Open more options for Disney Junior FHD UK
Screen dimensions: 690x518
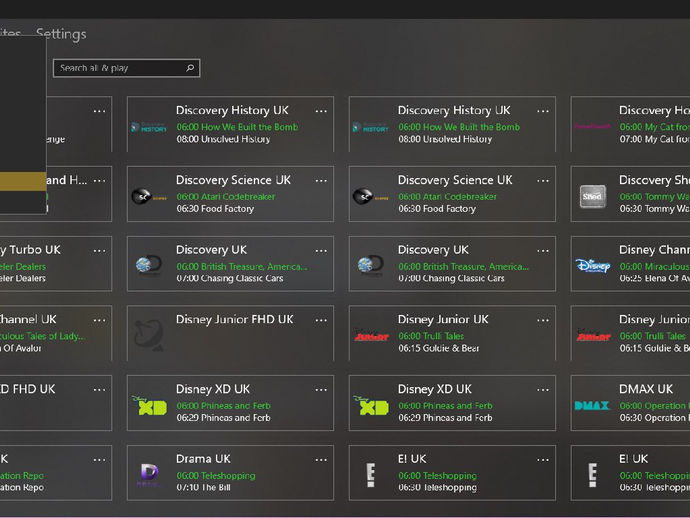(x=321, y=320)
